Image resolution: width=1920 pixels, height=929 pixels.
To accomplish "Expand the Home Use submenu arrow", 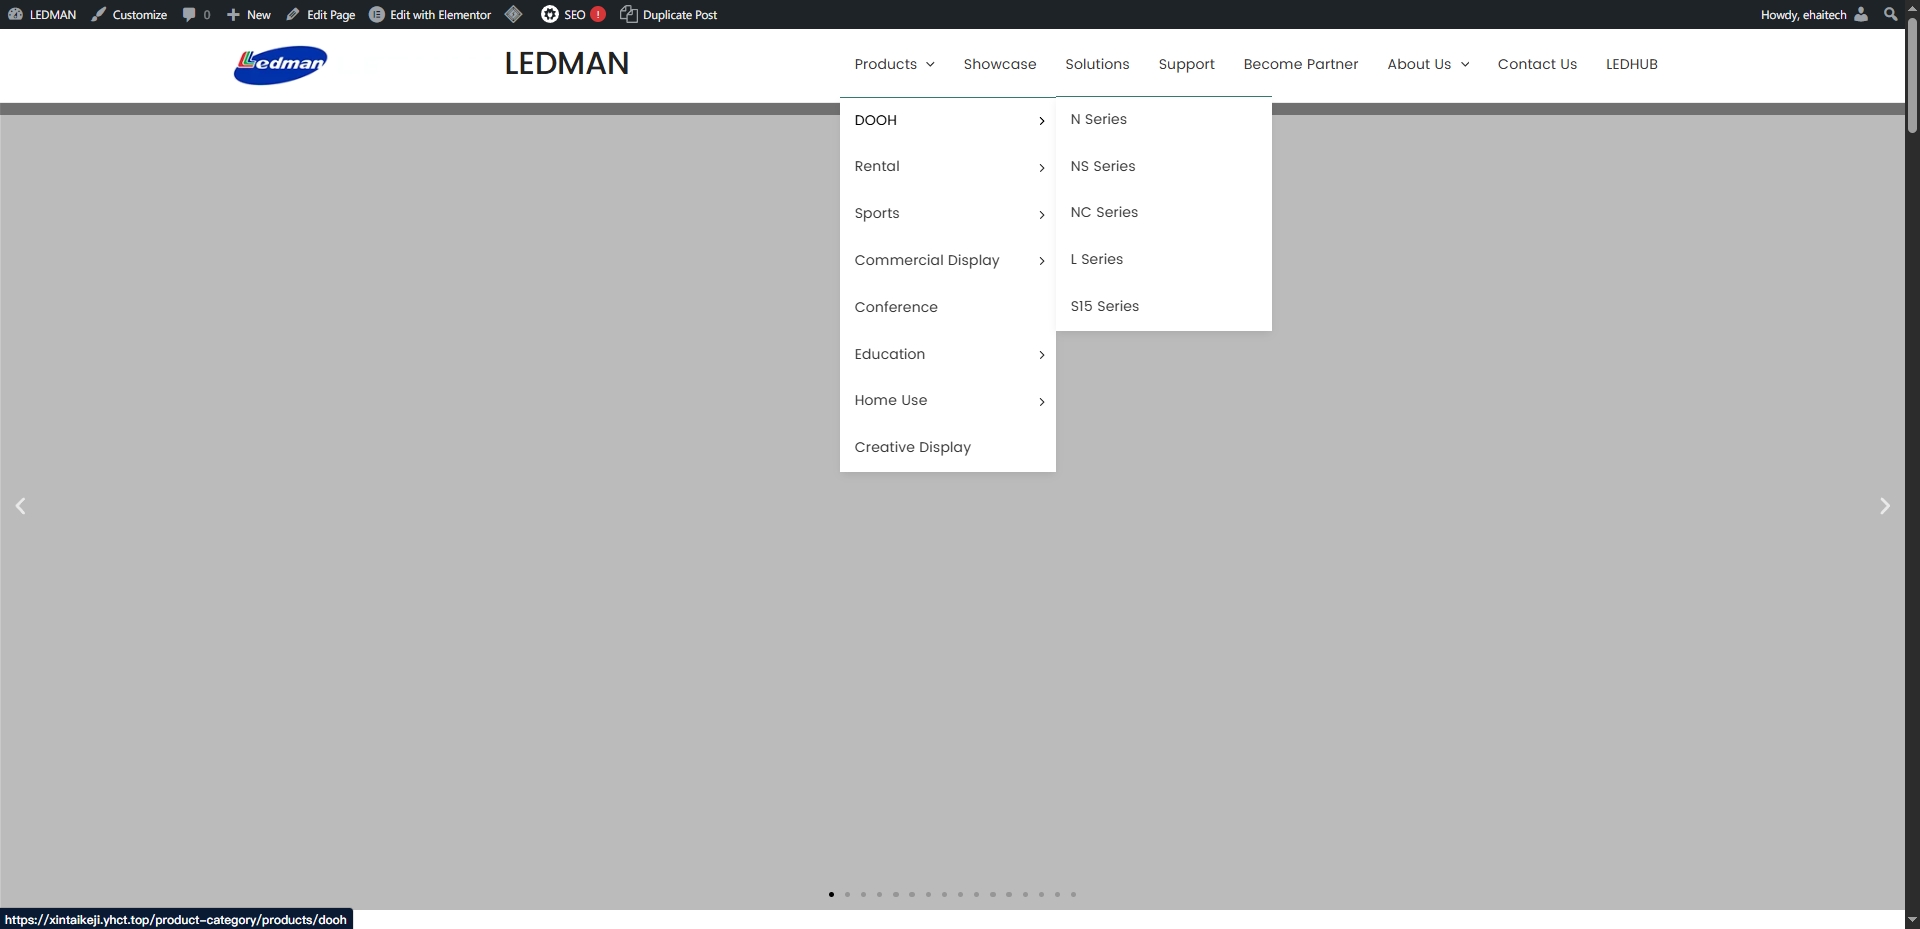I will 1042,401.
